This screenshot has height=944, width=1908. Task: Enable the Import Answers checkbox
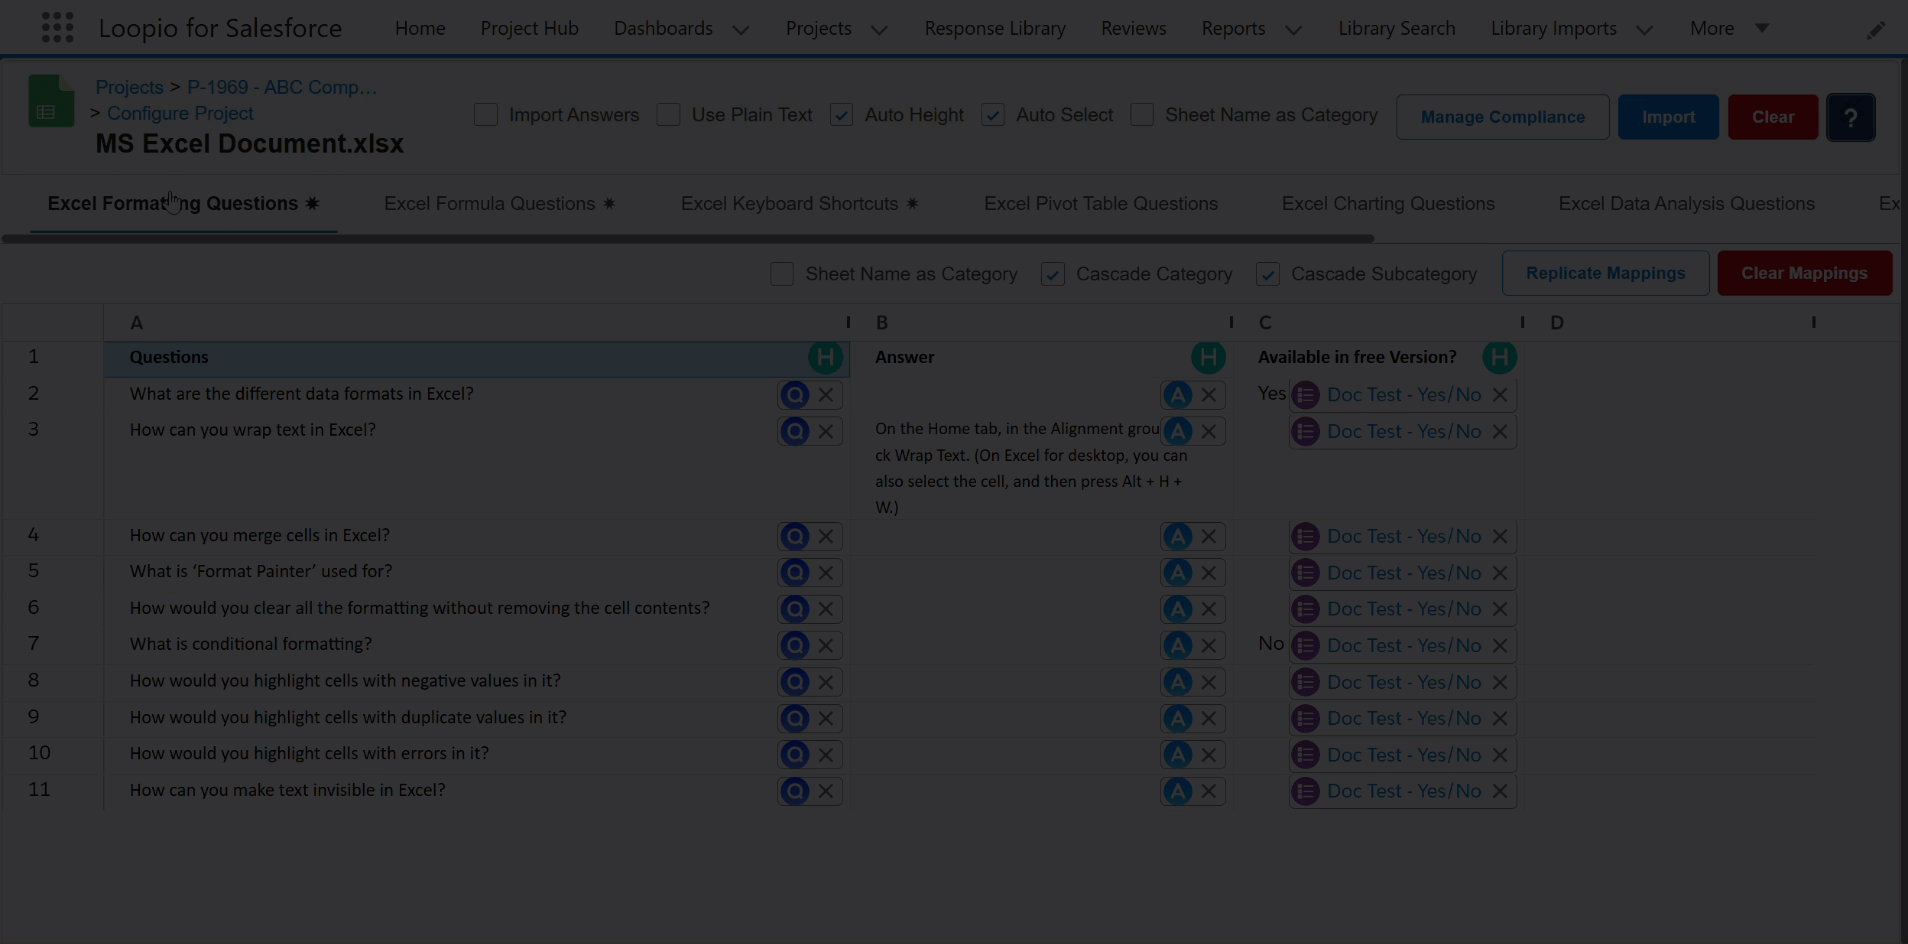(486, 115)
